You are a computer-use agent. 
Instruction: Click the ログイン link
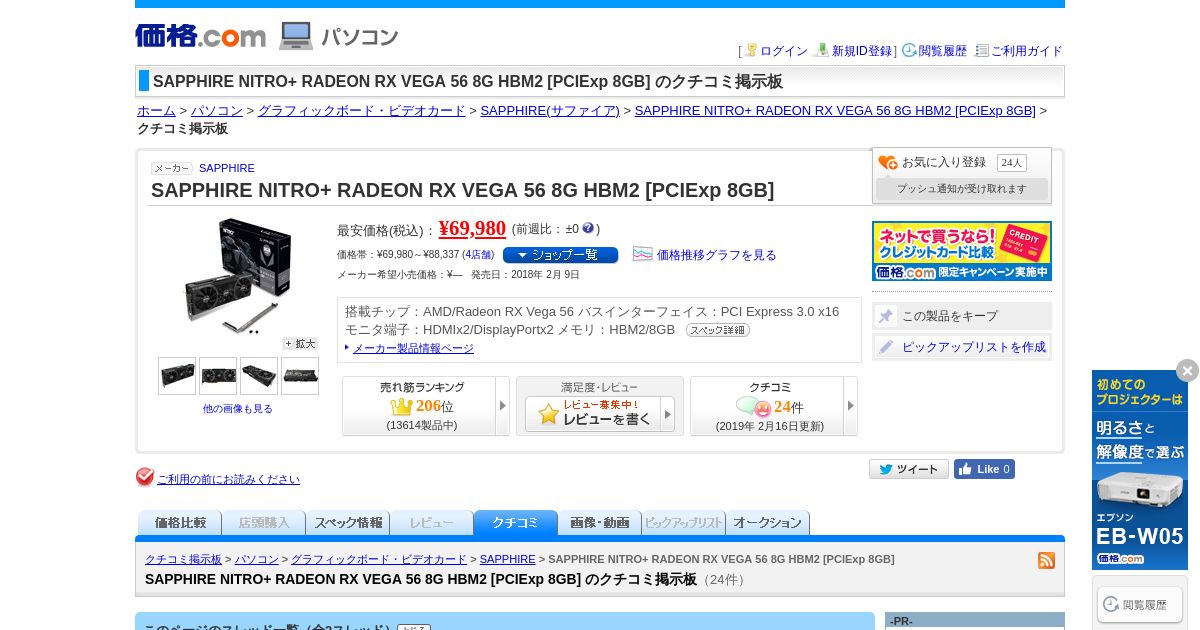[784, 51]
